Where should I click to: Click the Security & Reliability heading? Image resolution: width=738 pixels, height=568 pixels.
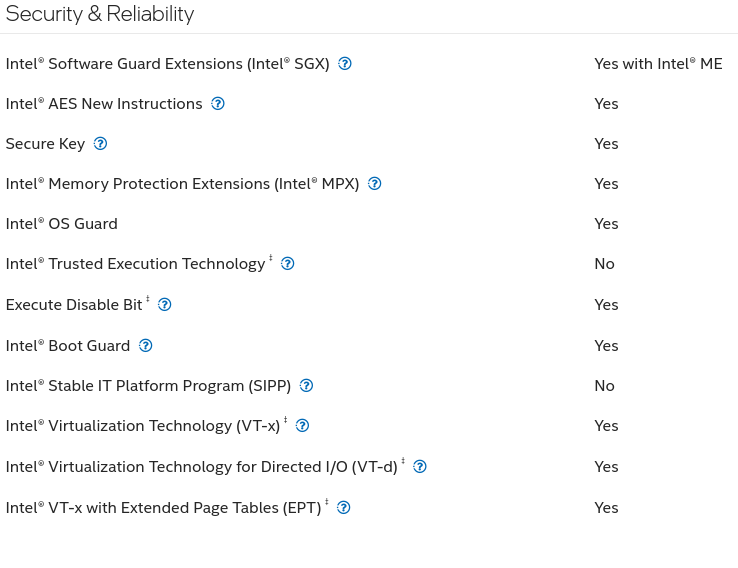pyautogui.click(x=100, y=14)
